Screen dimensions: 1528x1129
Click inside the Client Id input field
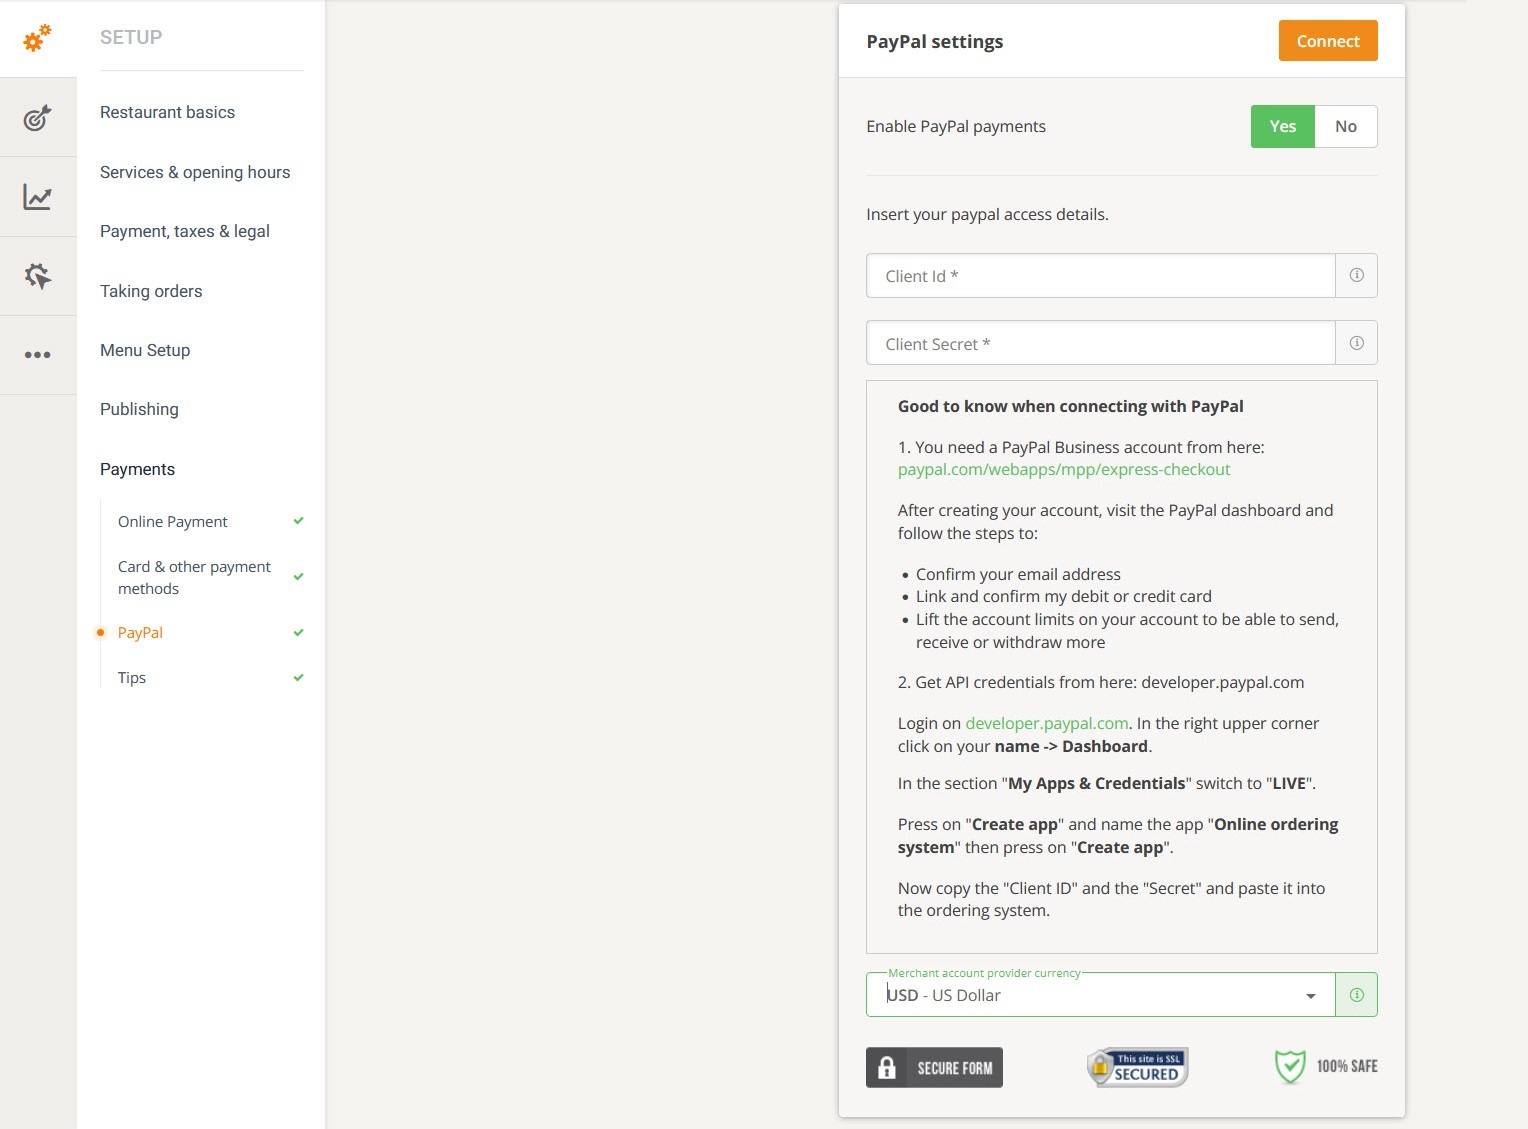point(1100,275)
